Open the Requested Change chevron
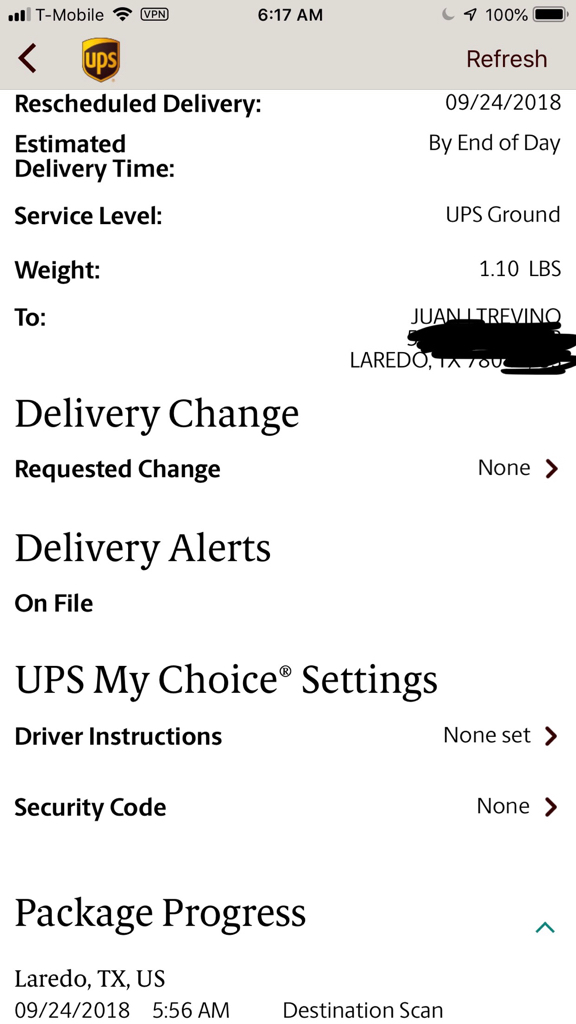Screen dimensions: 576x1024 coord(552,468)
